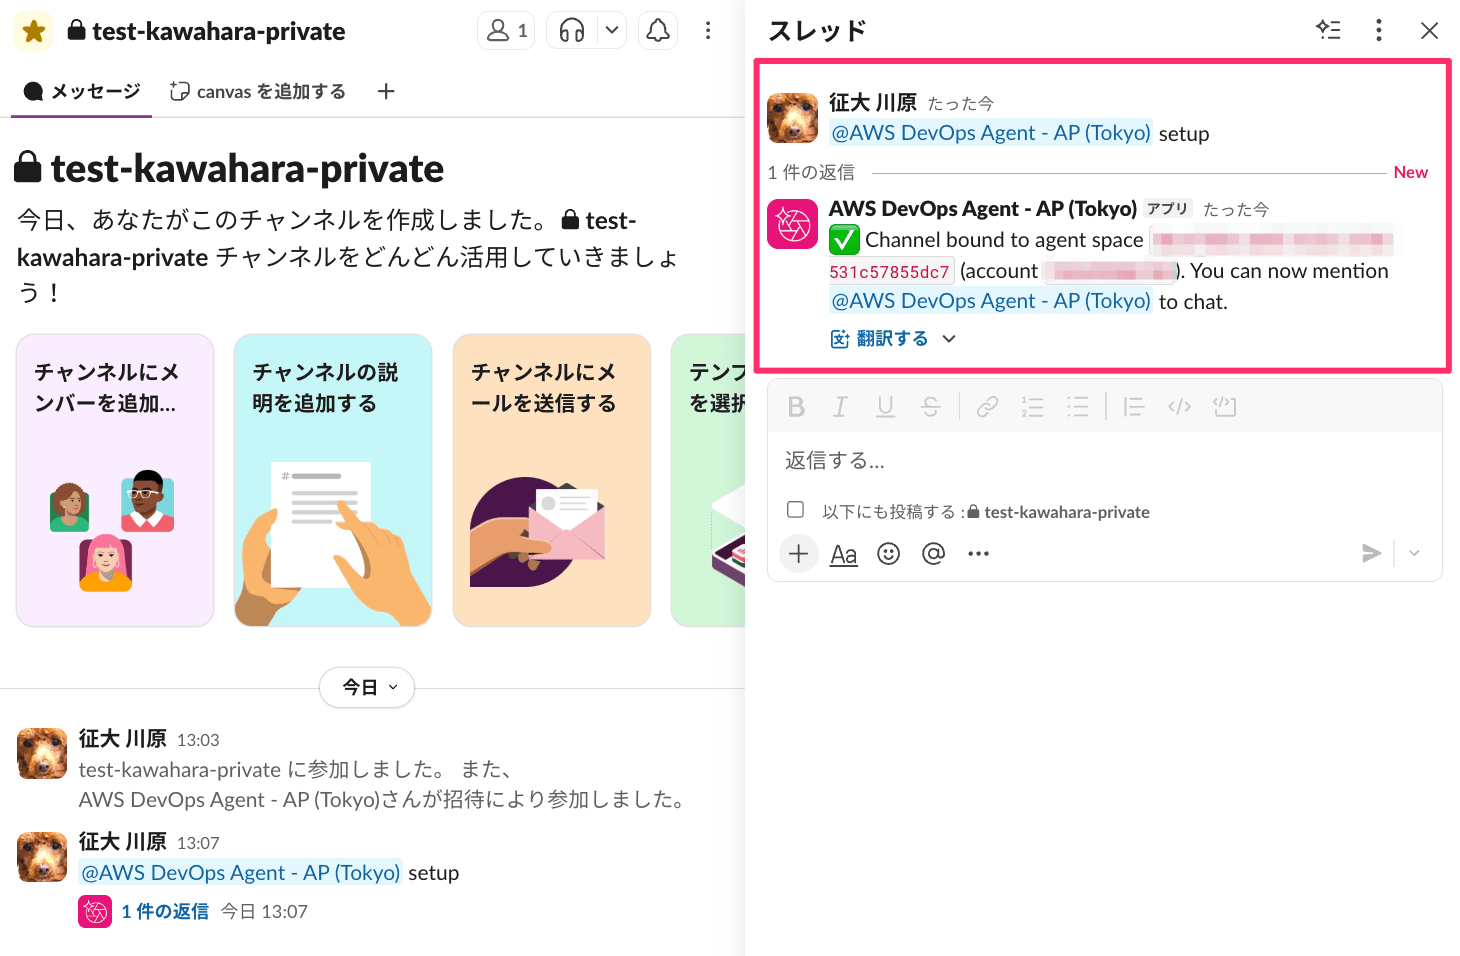Open channel notification bell settings
Screen dimensions: 1460x956
click(x=658, y=31)
